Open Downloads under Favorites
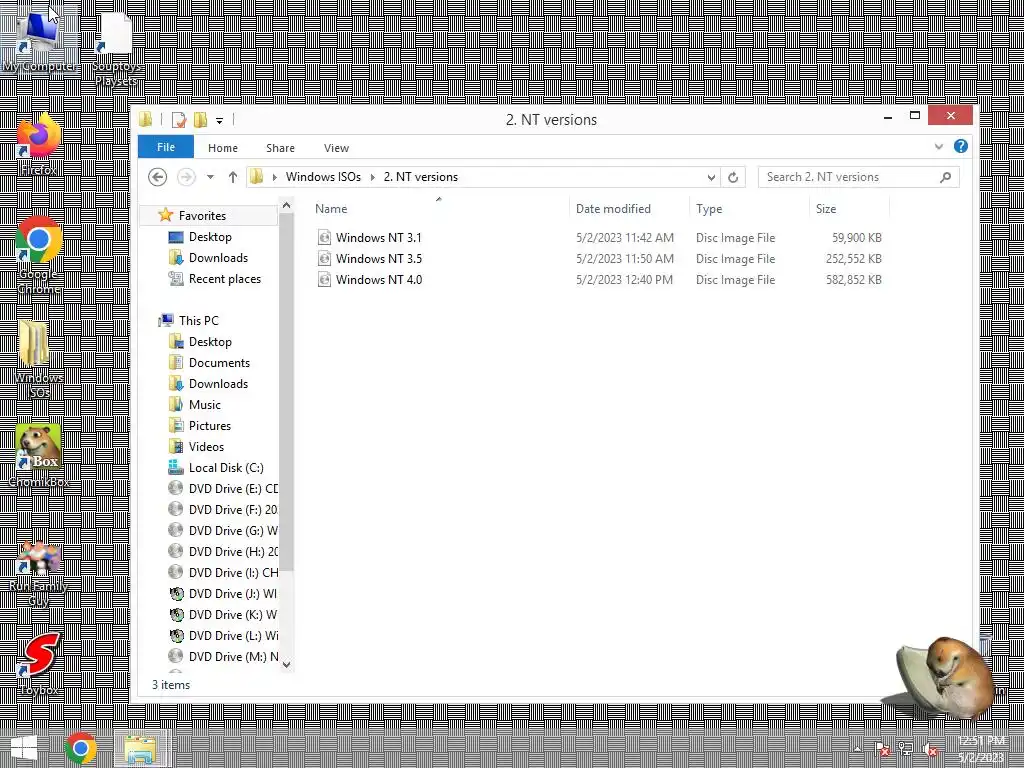This screenshot has height=768, width=1024. point(218,257)
